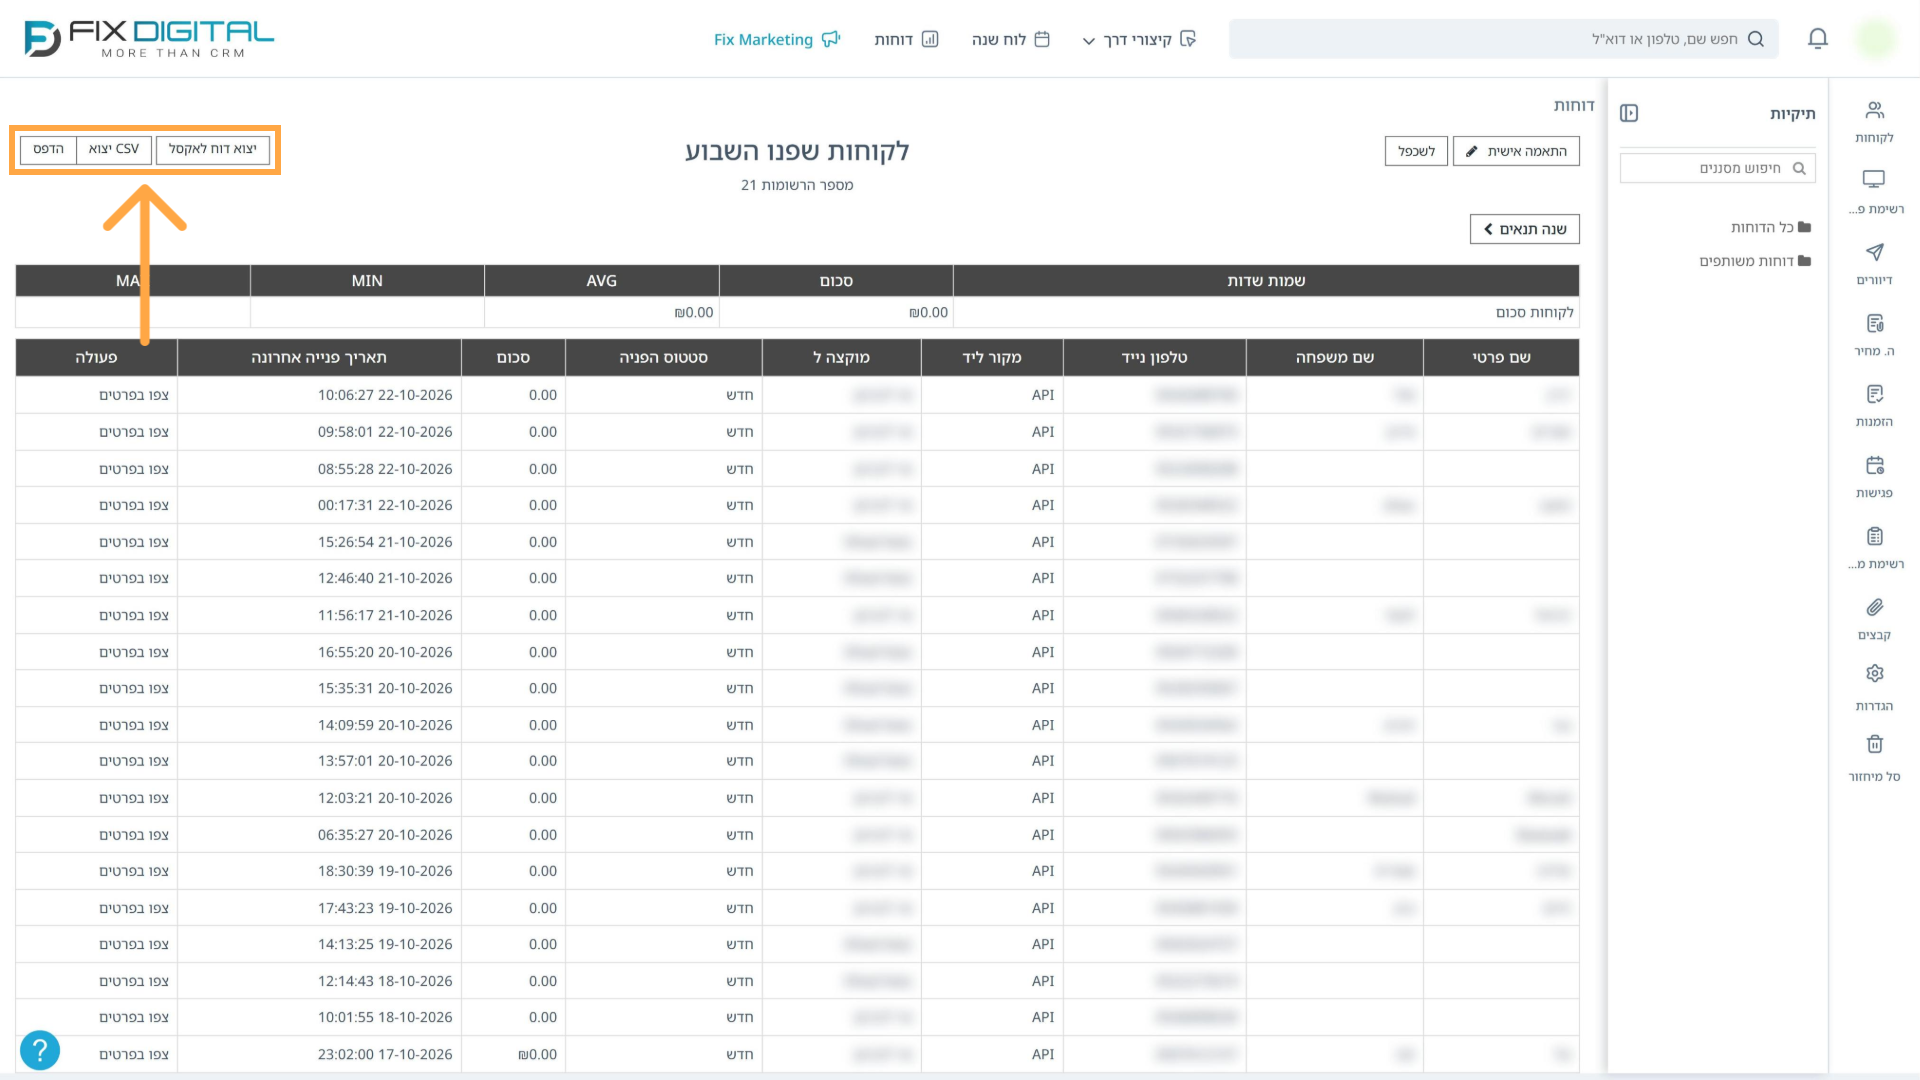Click the דוחות breadcrumb text
Viewport: 1920px width, 1080px height.
[1574, 105]
